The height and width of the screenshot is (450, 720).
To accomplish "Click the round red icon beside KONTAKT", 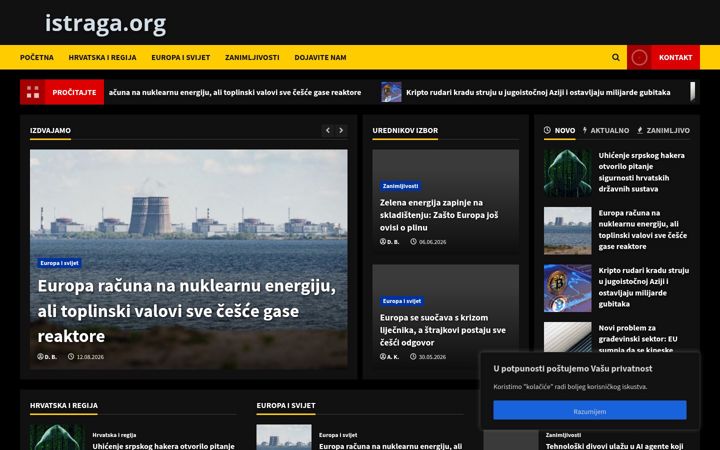I will point(639,57).
